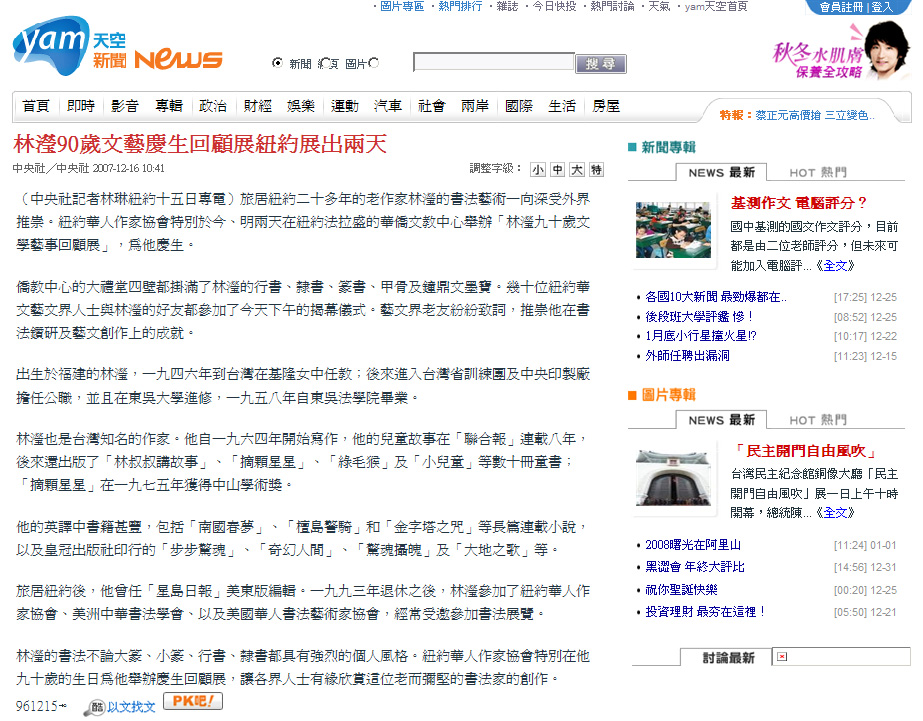Screen dimensions: 923x721
Task: Go to 國際 news section
Action: point(519,106)
